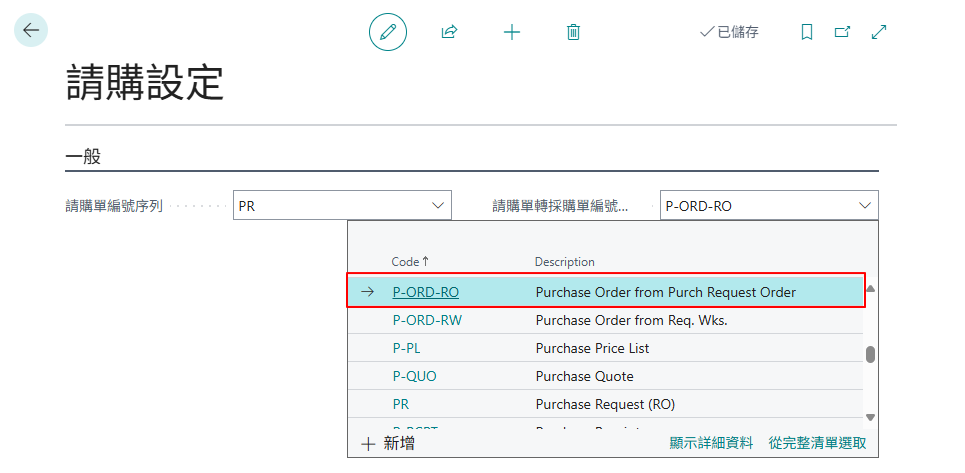Click the bookmark icon

pos(806,32)
